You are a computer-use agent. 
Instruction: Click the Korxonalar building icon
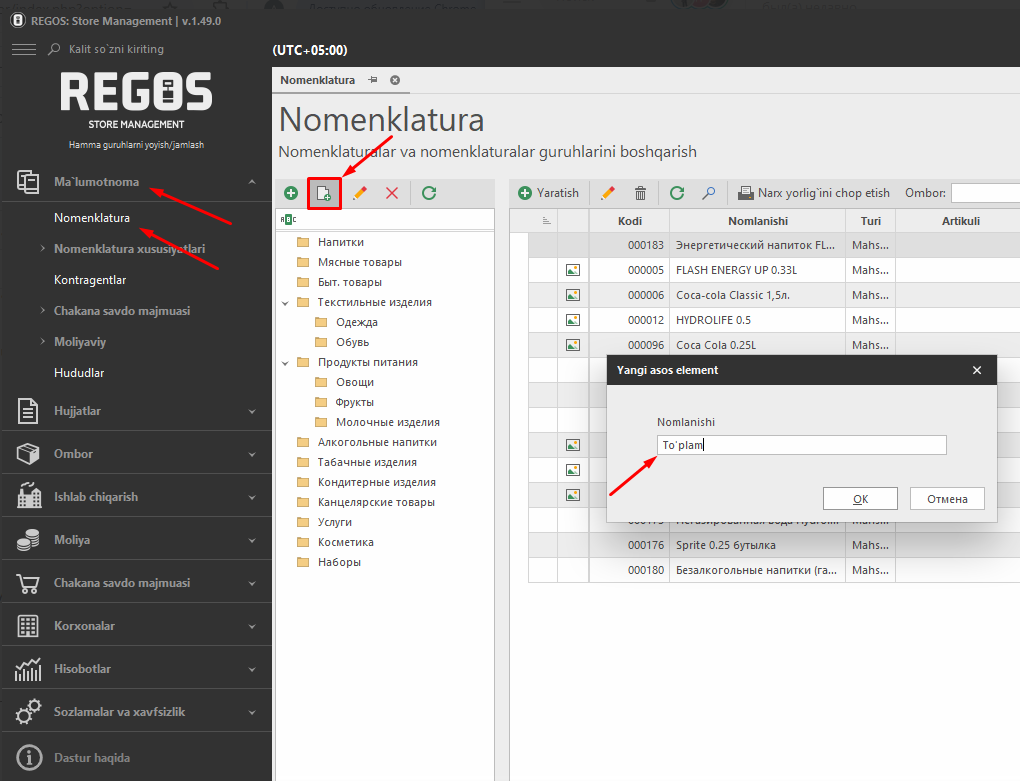coord(28,626)
